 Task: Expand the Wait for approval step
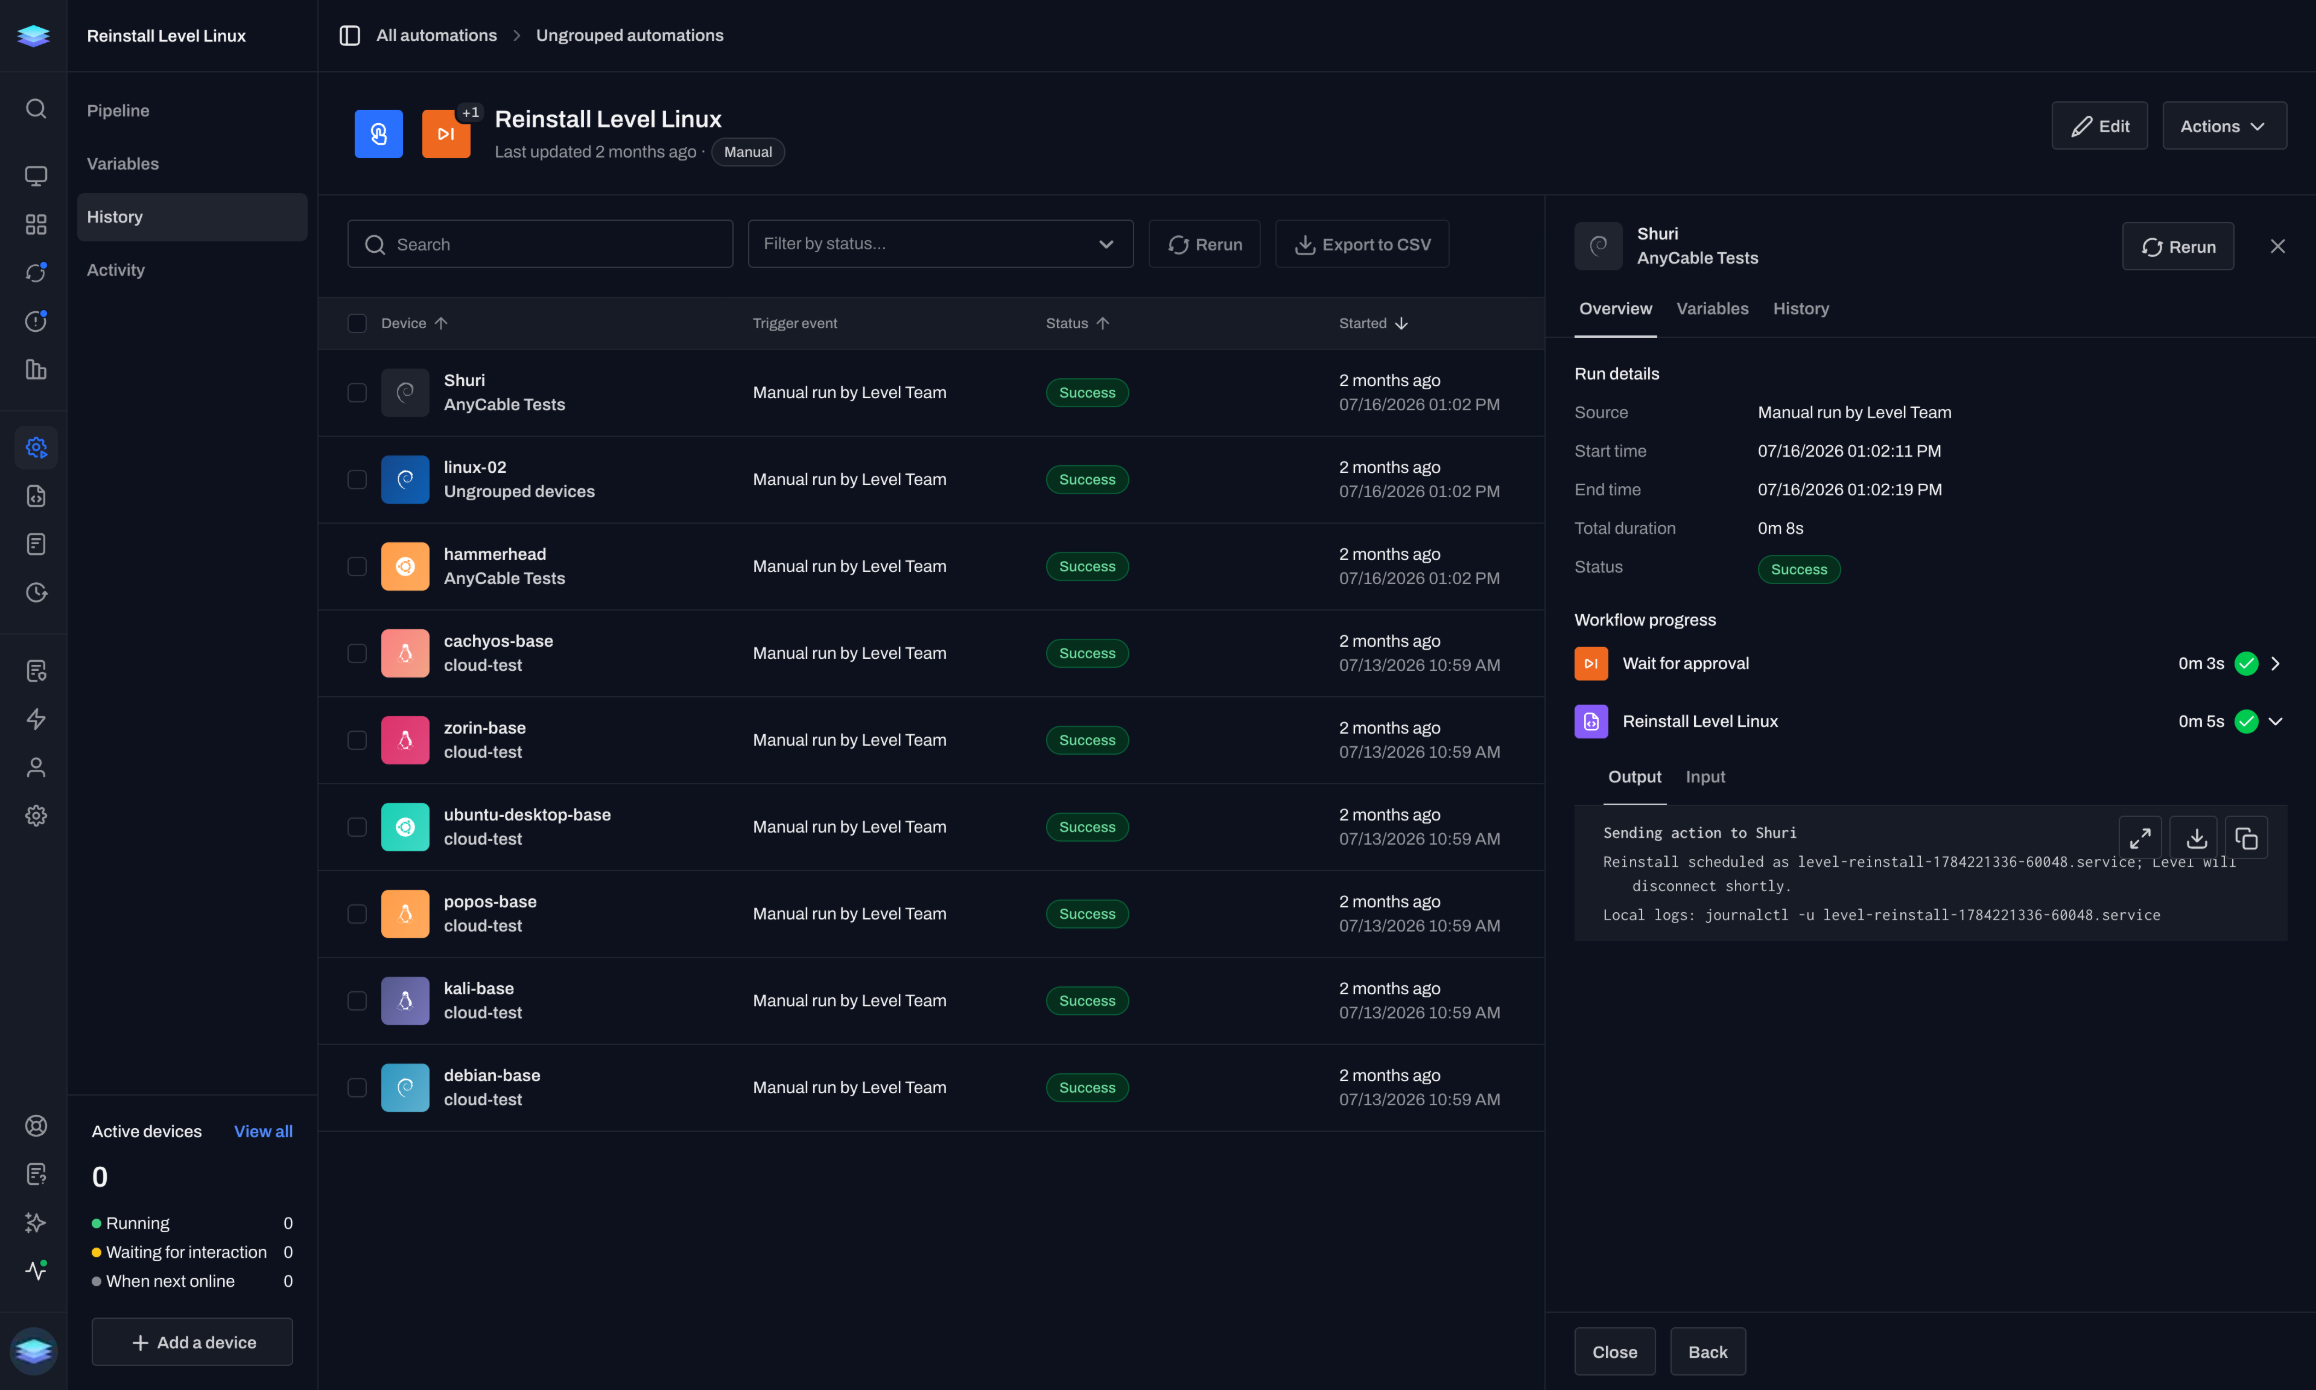(x=2276, y=664)
